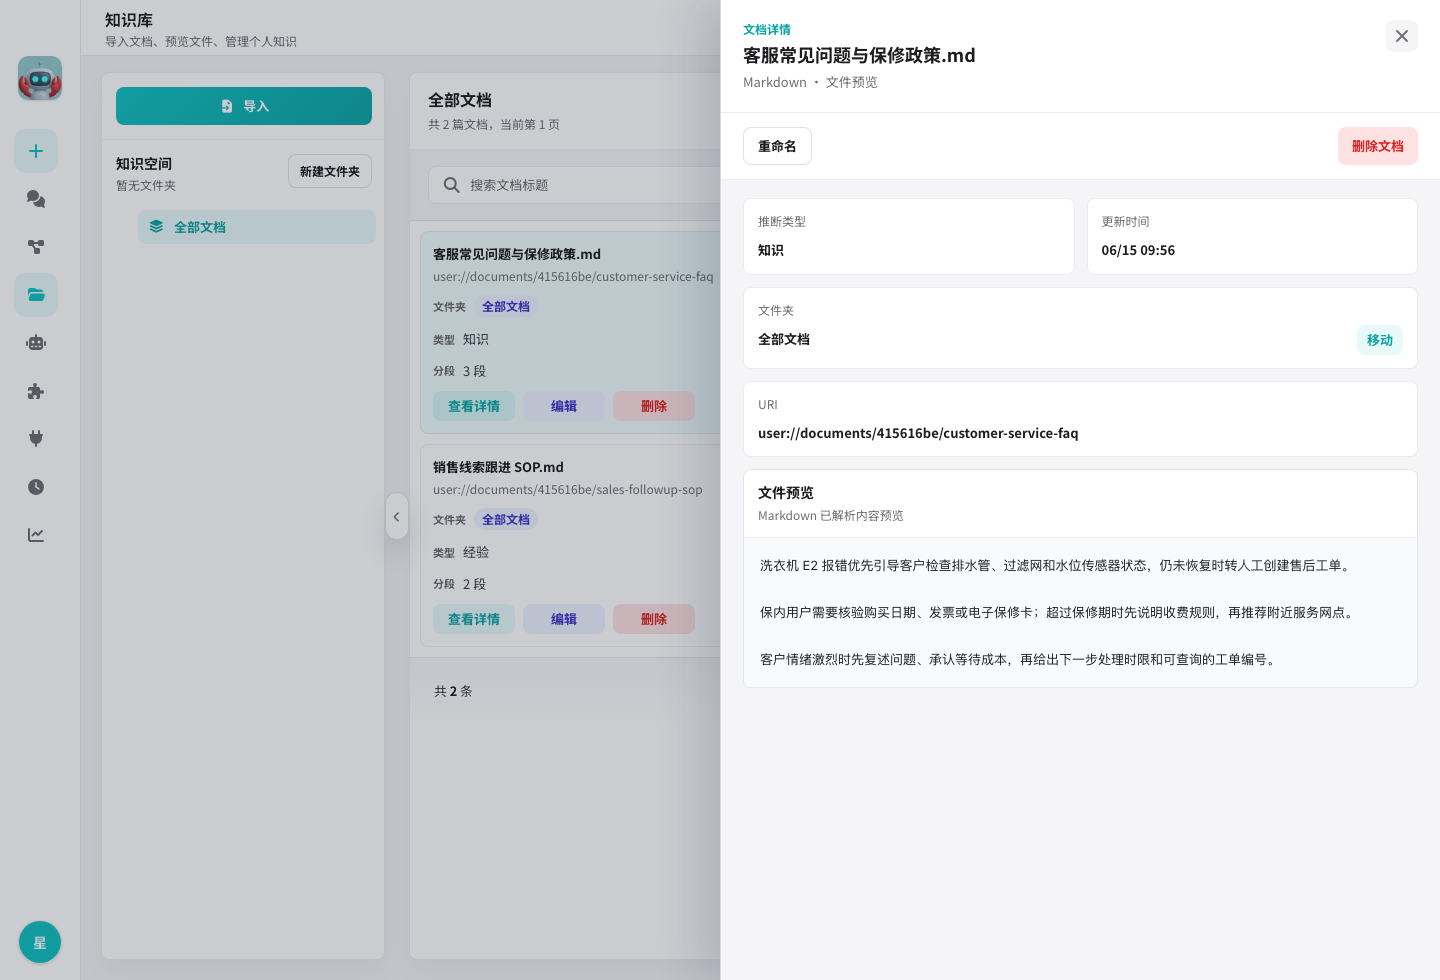Click the 文档详情 panel label
This screenshot has width=1440, height=980.
(767, 30)
